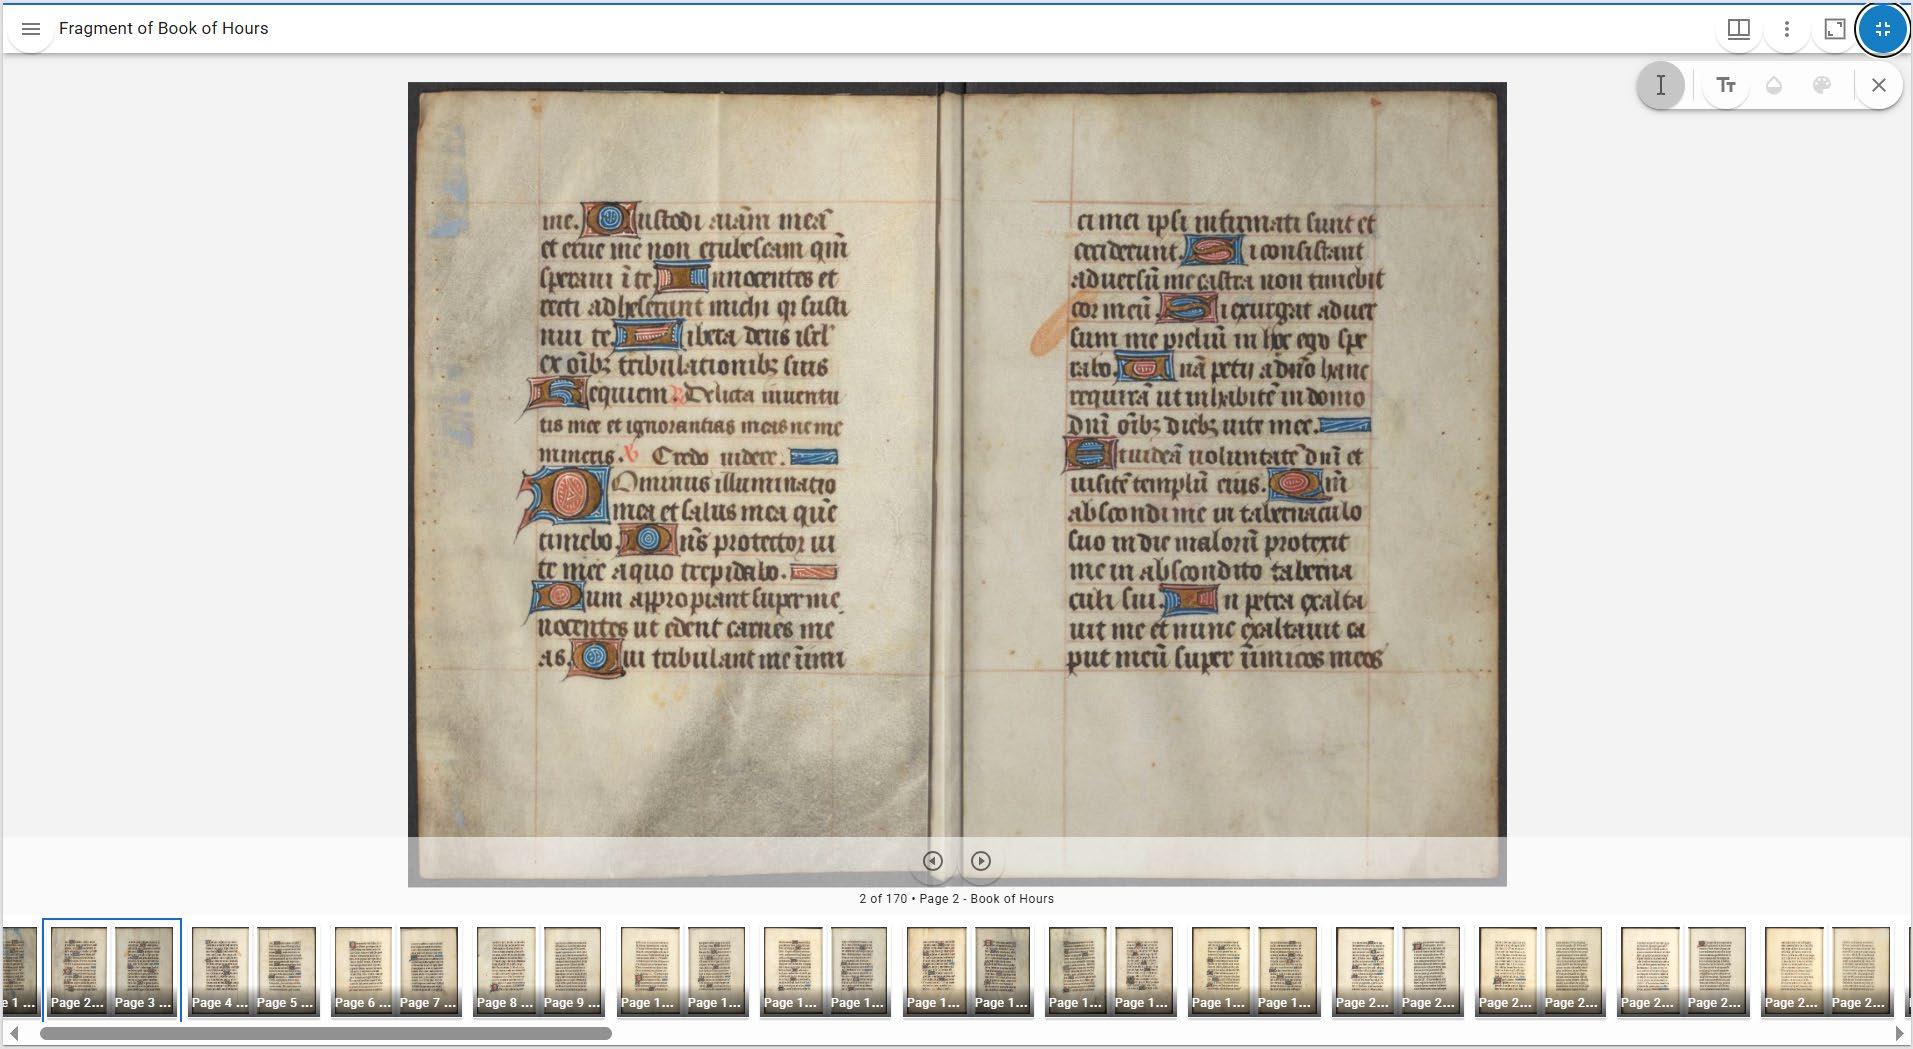Jump to the Page 6 thumbnail
The image size is (1913, 1049).
coord(363,970)
